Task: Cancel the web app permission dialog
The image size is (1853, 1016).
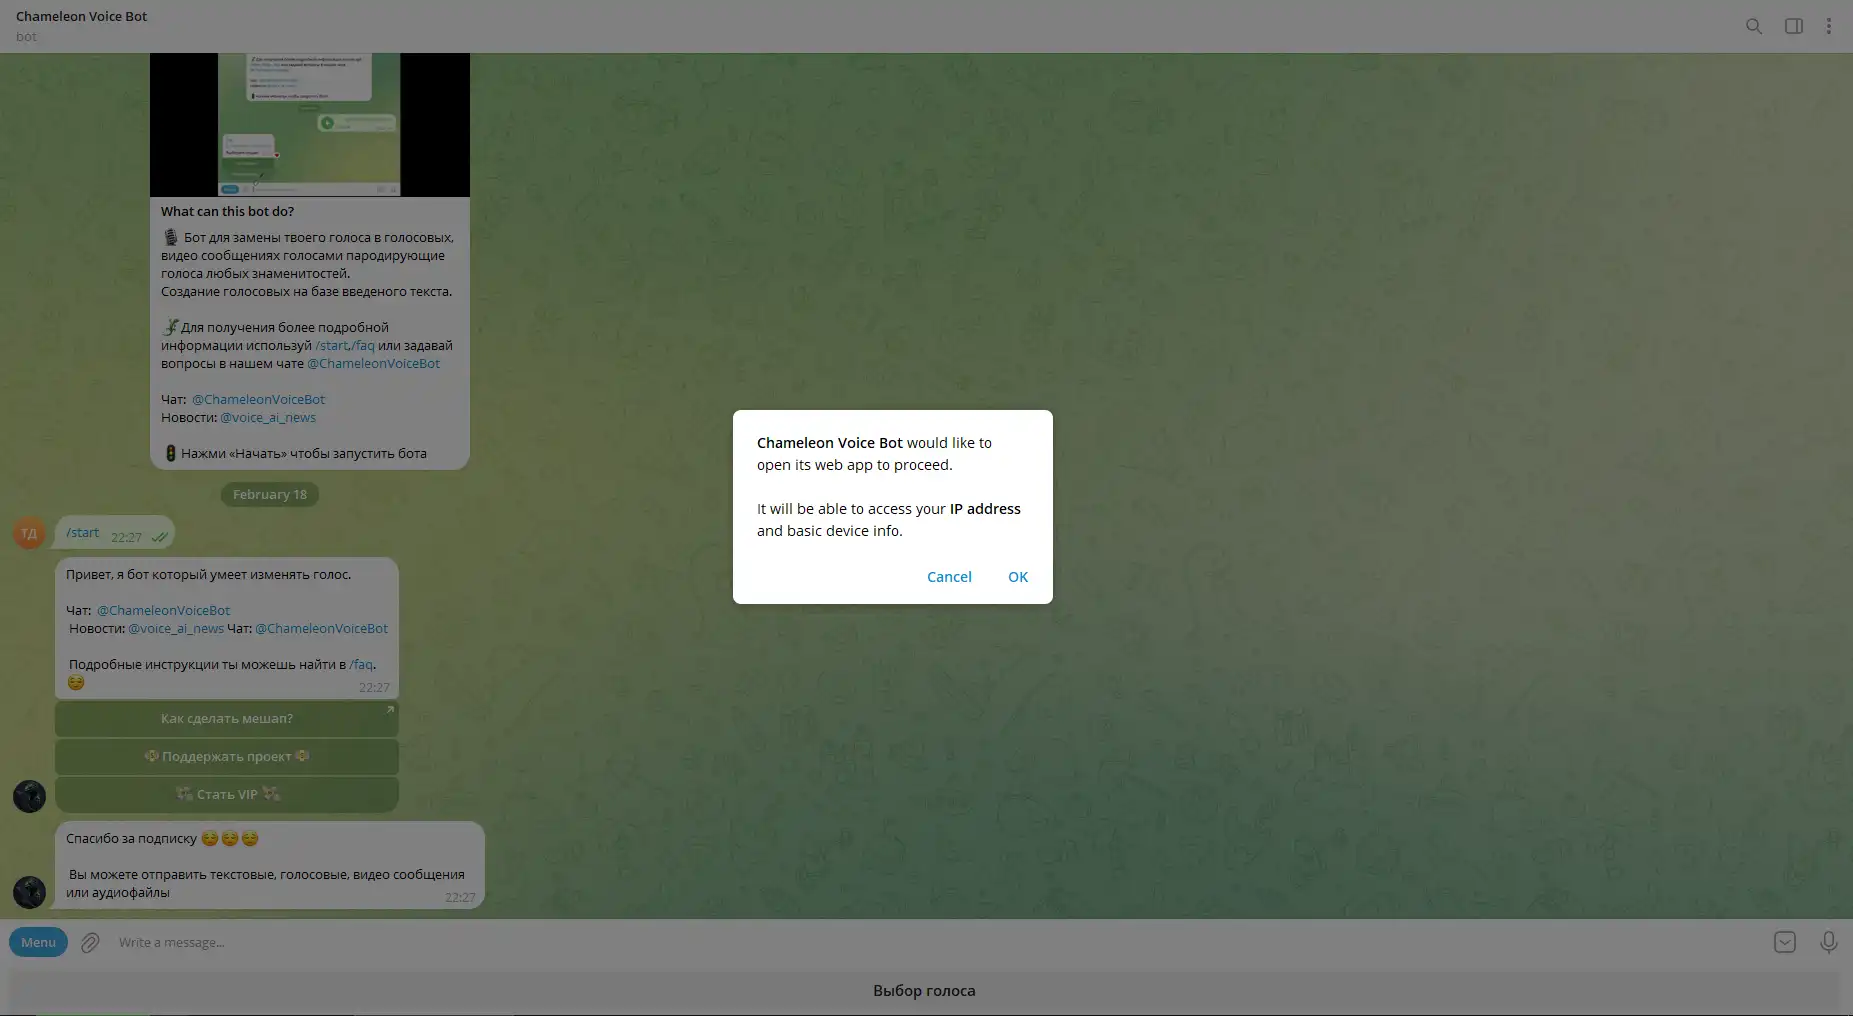Action: click(x=949, y=577)
